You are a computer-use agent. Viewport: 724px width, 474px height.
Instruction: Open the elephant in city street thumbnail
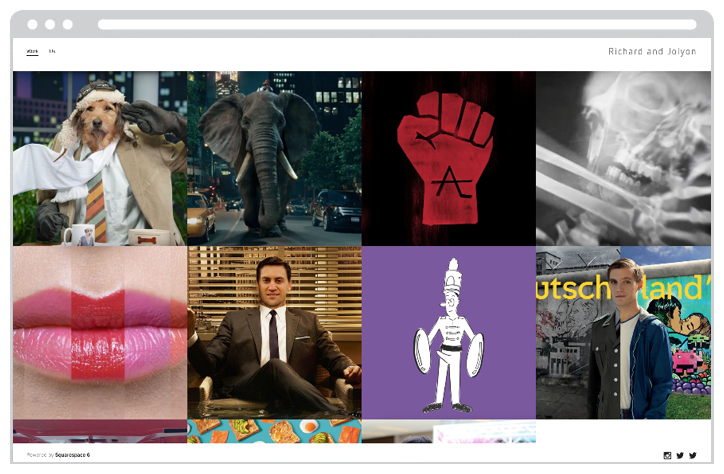[274, 158]
